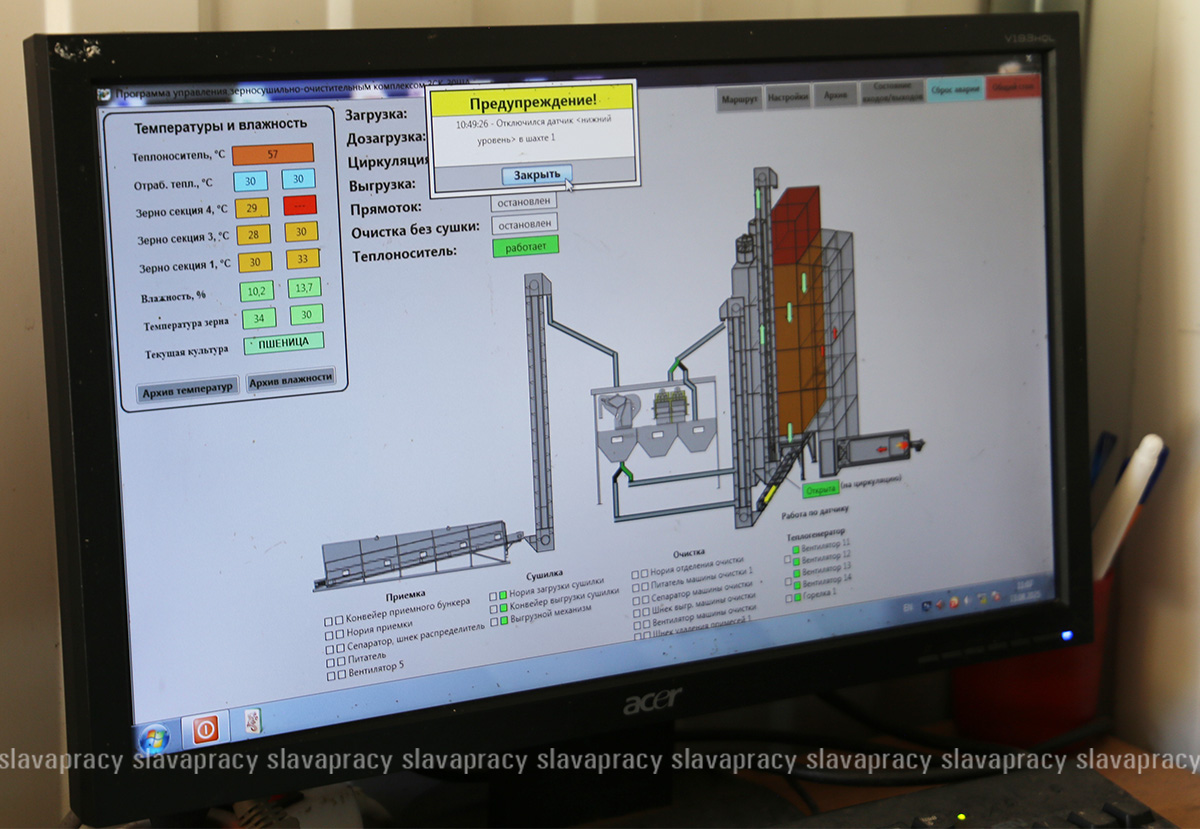Click the Очистка section heading
This screenshot has height=829, width=1200.
pyautogui.click(x=688, y=551)
